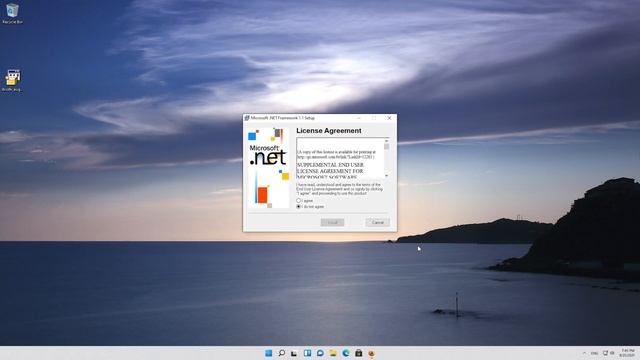The width and height of the screenshot is (640, 360).
Task: Show hidden system tray icons
Action: click(584, 353)
